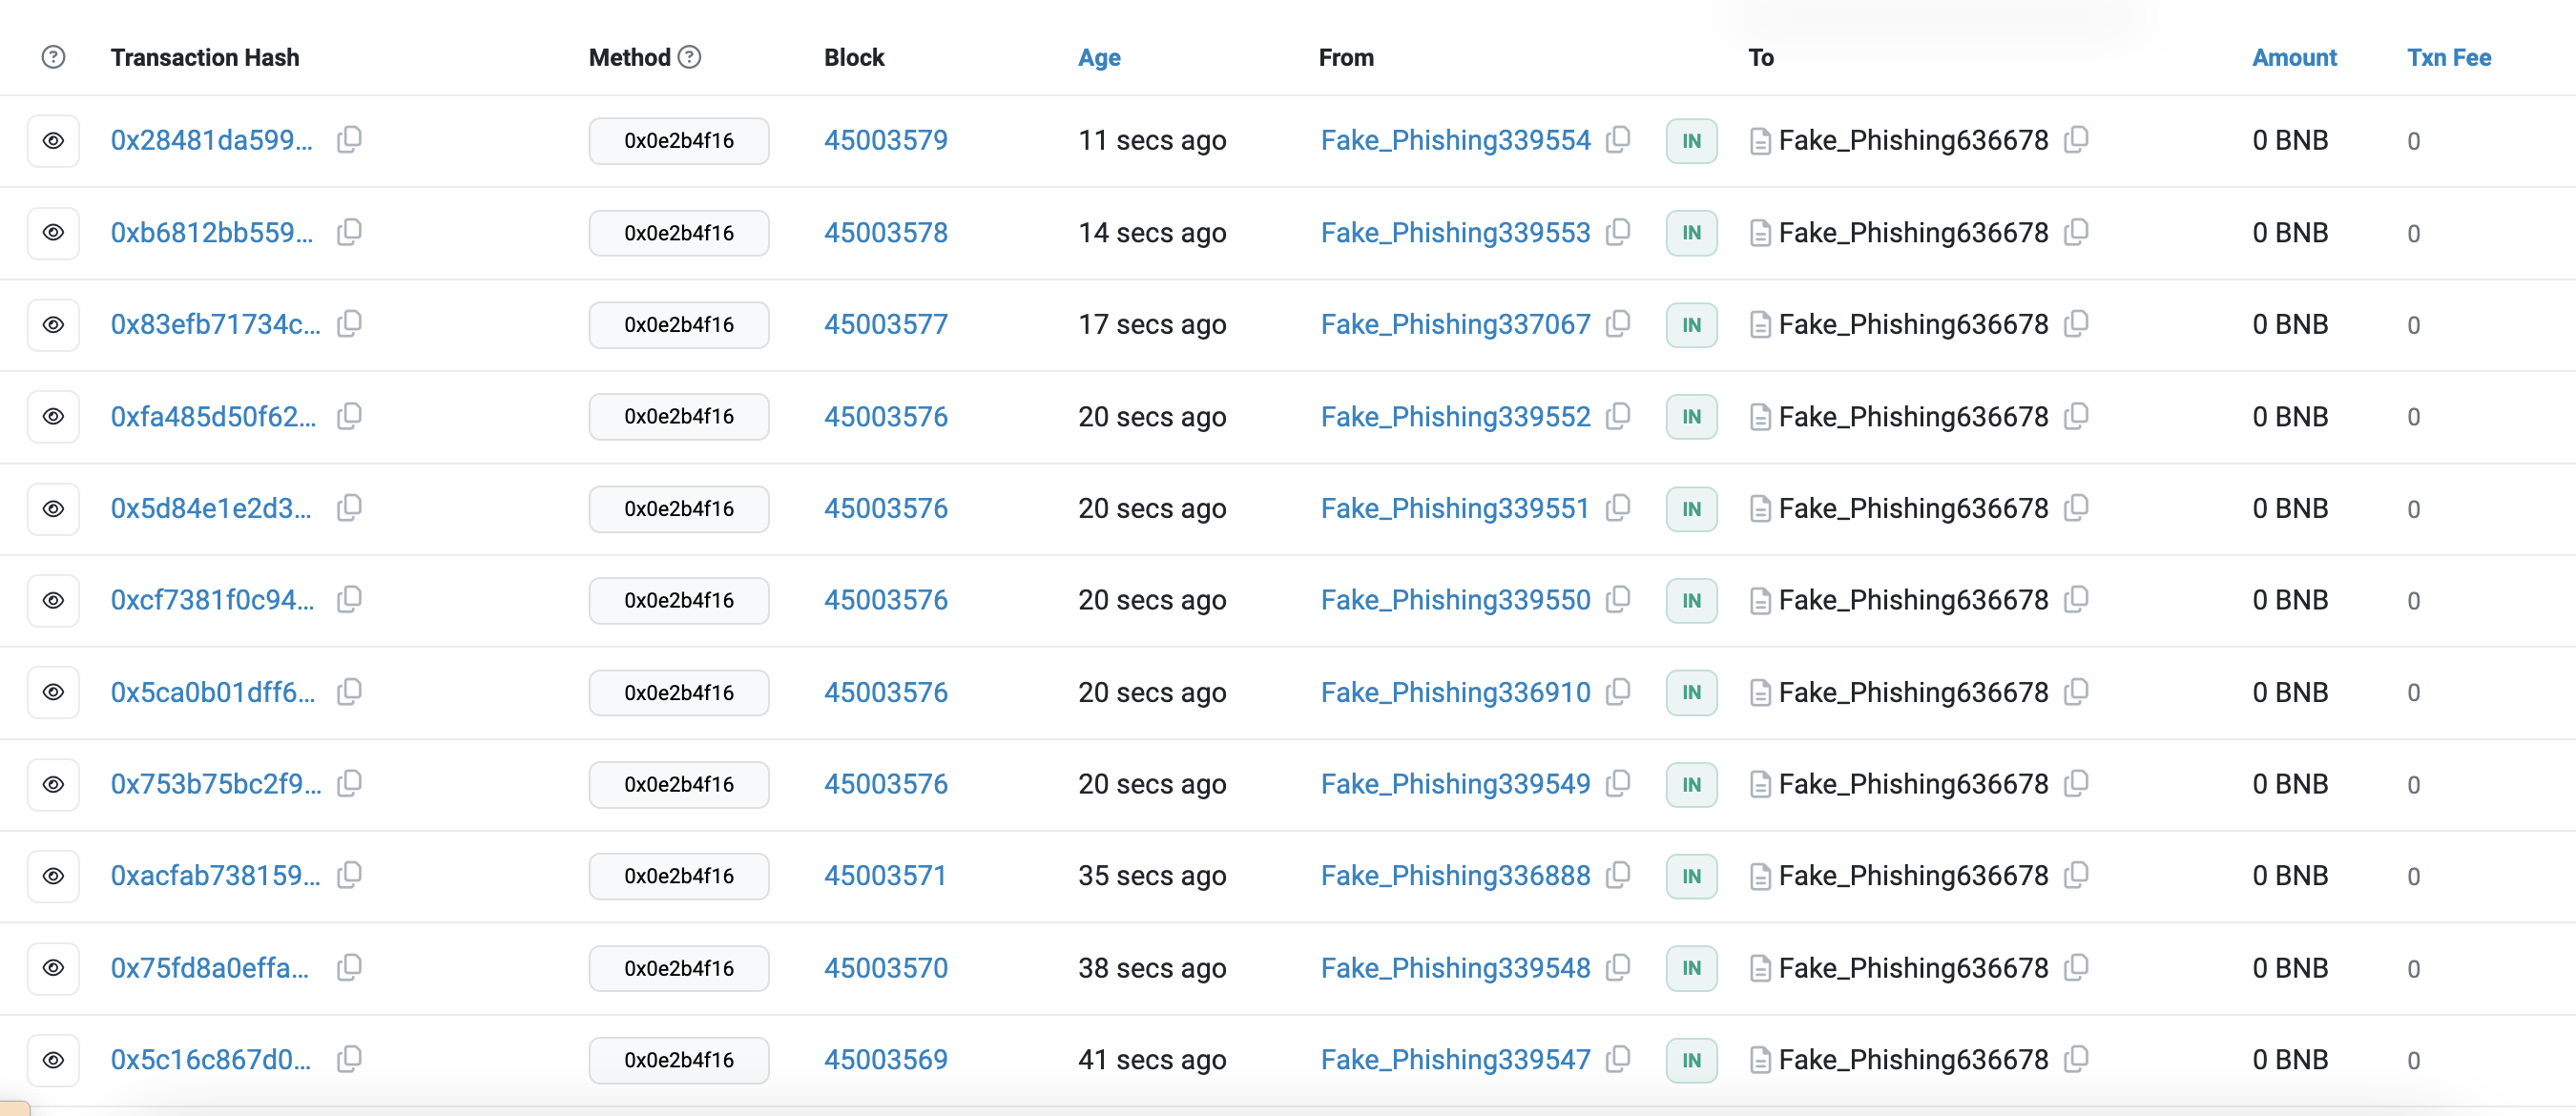Click method badge 0x0e2b4f16 in 0x5c16c867d0 row

coord(679,1060)
